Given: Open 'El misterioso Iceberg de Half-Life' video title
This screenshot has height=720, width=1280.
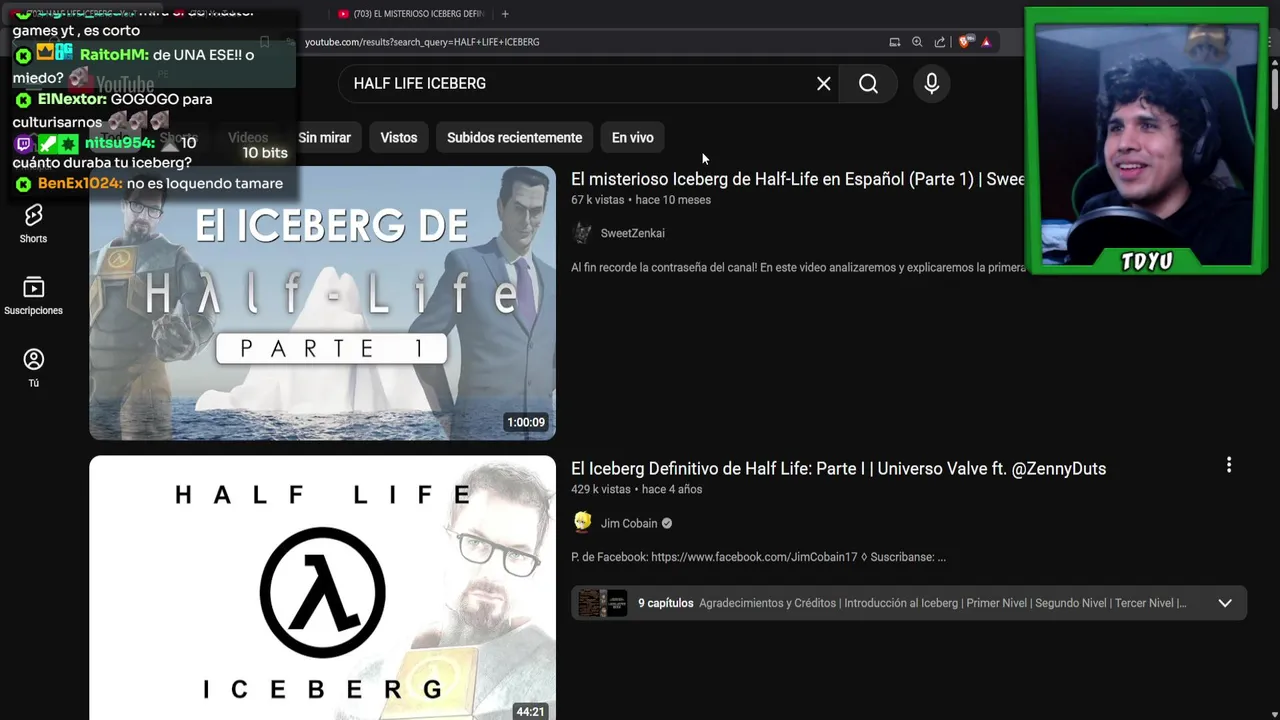Looking at the screenshot, I should (x=798, y=179).
